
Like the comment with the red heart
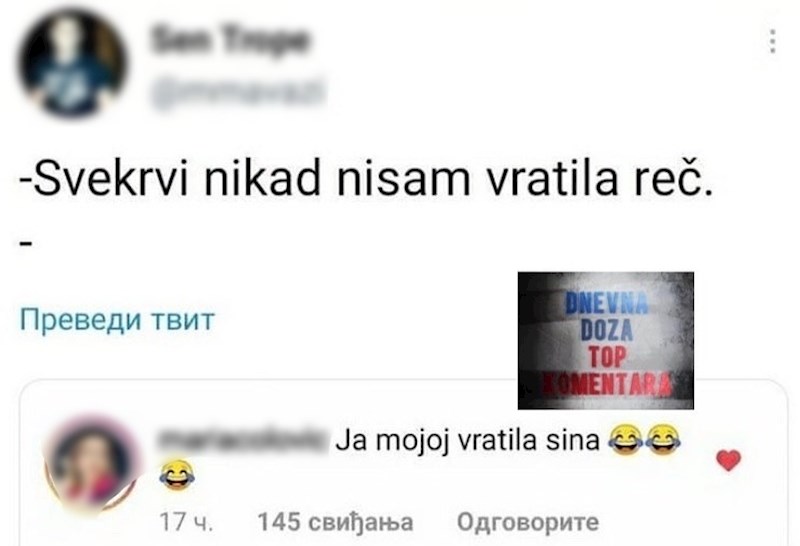(x=729, y=460)
